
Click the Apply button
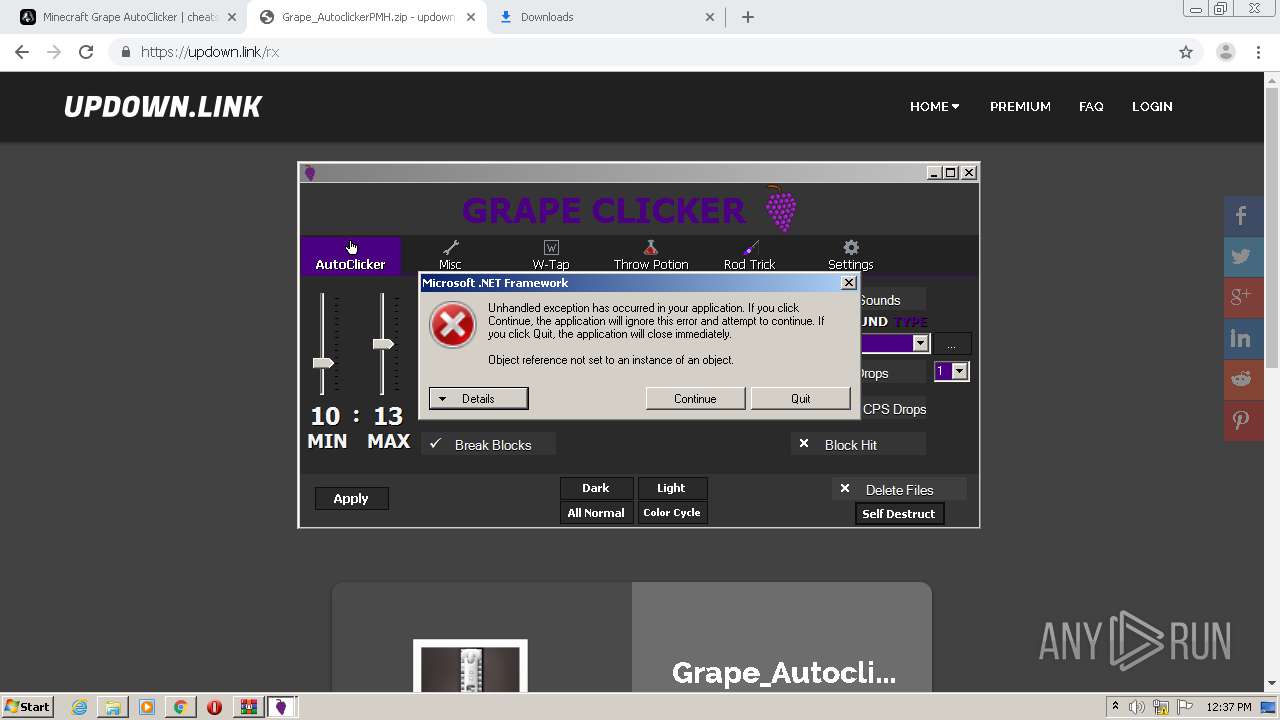point(351,498)
